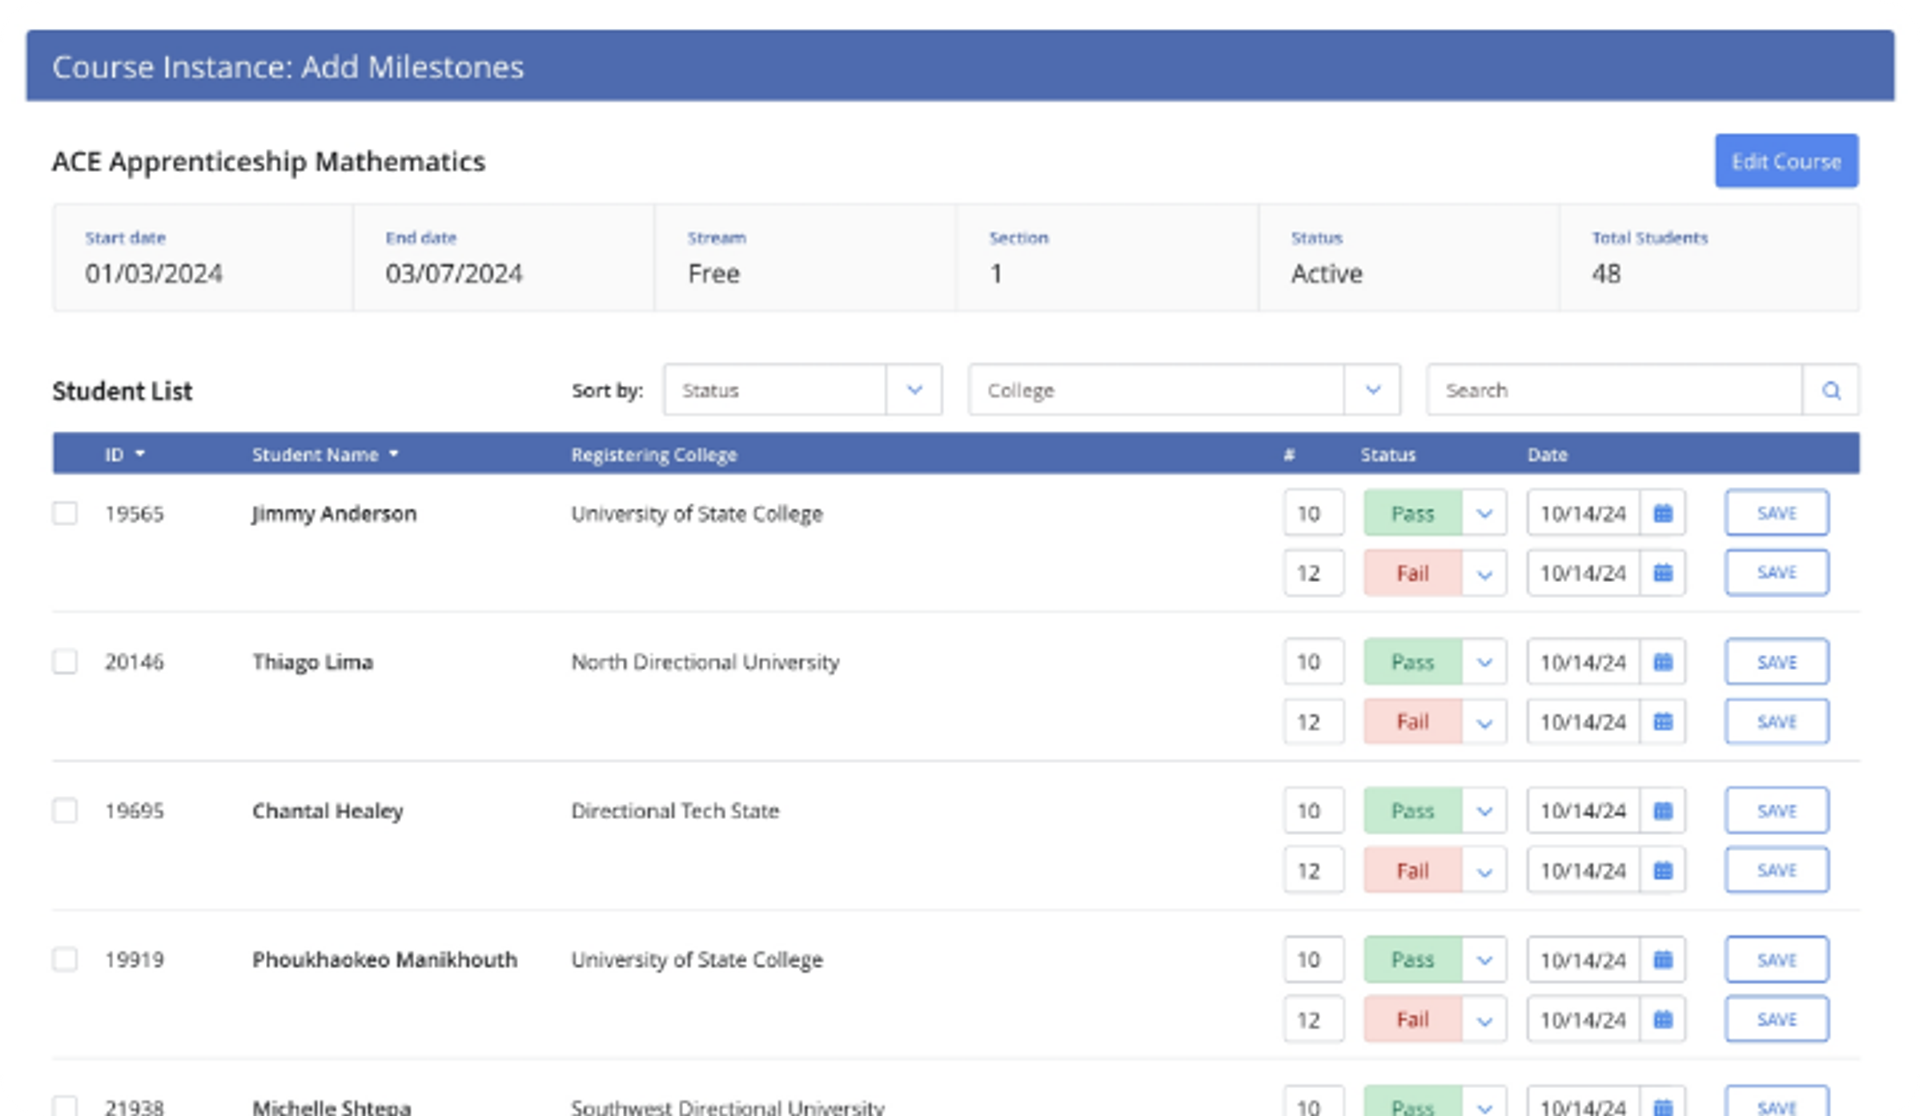Click the Edit Course button
This screenshot has height=1116, width=1920.
pyautogui.click(x=1786, y=161)
